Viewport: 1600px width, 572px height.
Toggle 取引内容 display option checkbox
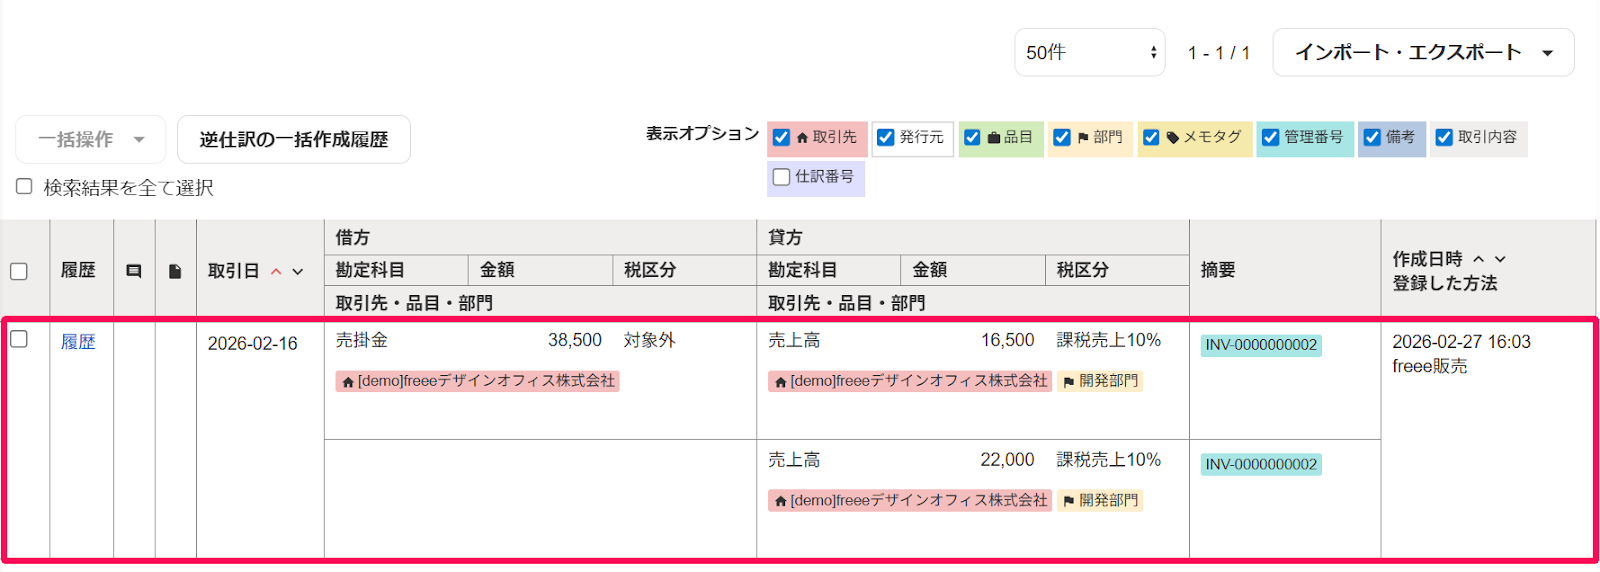[1444, 137]
